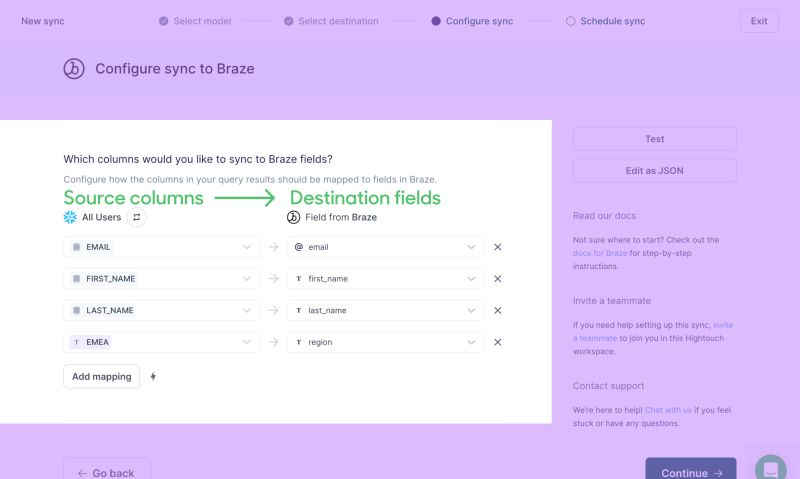
Task: Click the arrow between EMAIL and email
Action: click(x=273, y=247)
